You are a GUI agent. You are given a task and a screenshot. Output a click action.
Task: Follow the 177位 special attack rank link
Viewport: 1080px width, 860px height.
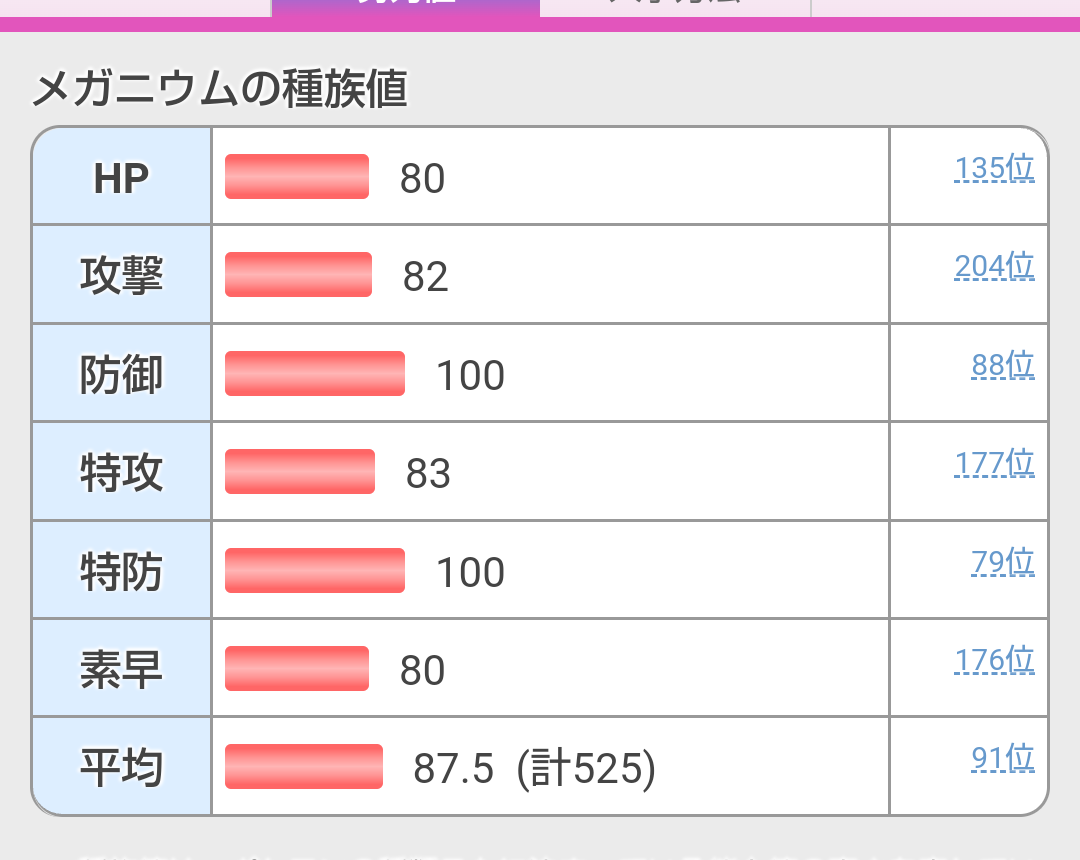click(994, 463)
